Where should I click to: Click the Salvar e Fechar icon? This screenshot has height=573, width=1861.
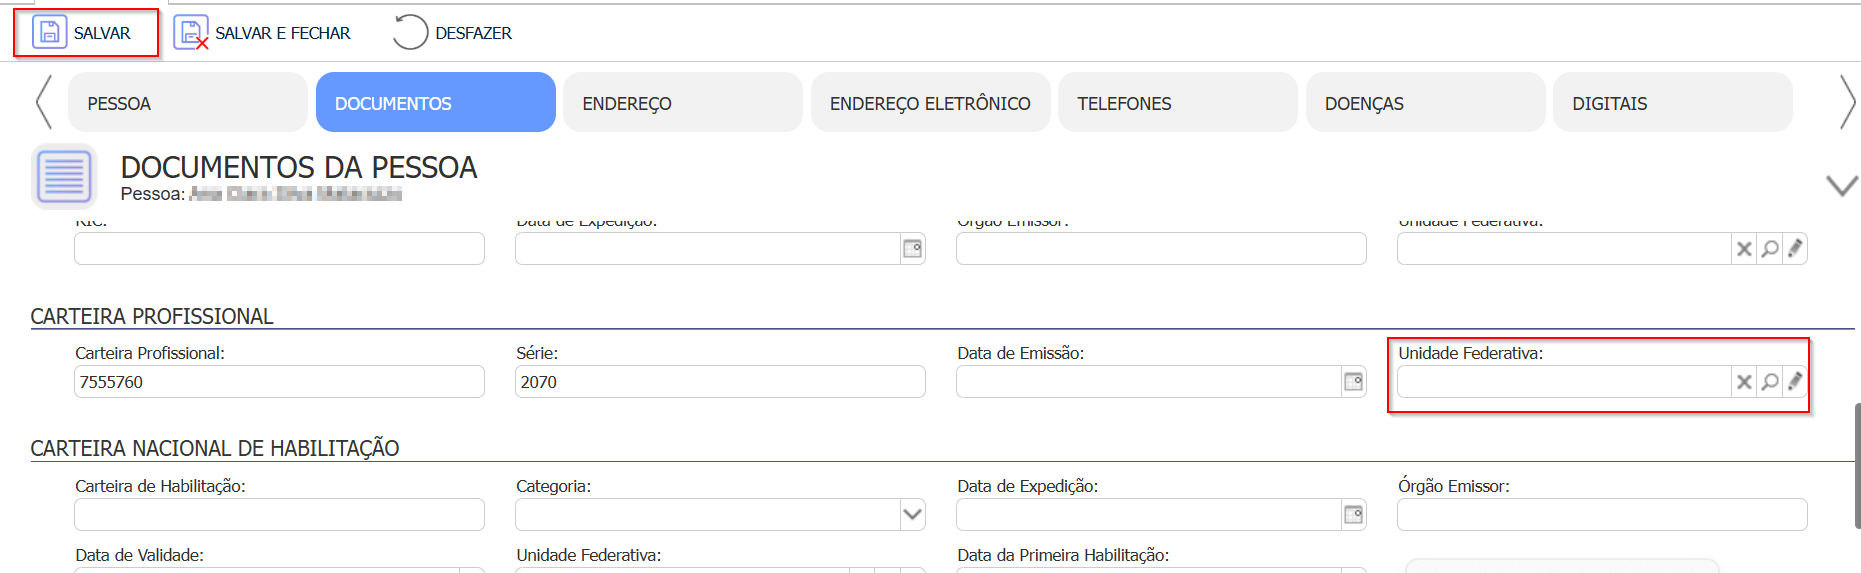click(x=190, y=33)
